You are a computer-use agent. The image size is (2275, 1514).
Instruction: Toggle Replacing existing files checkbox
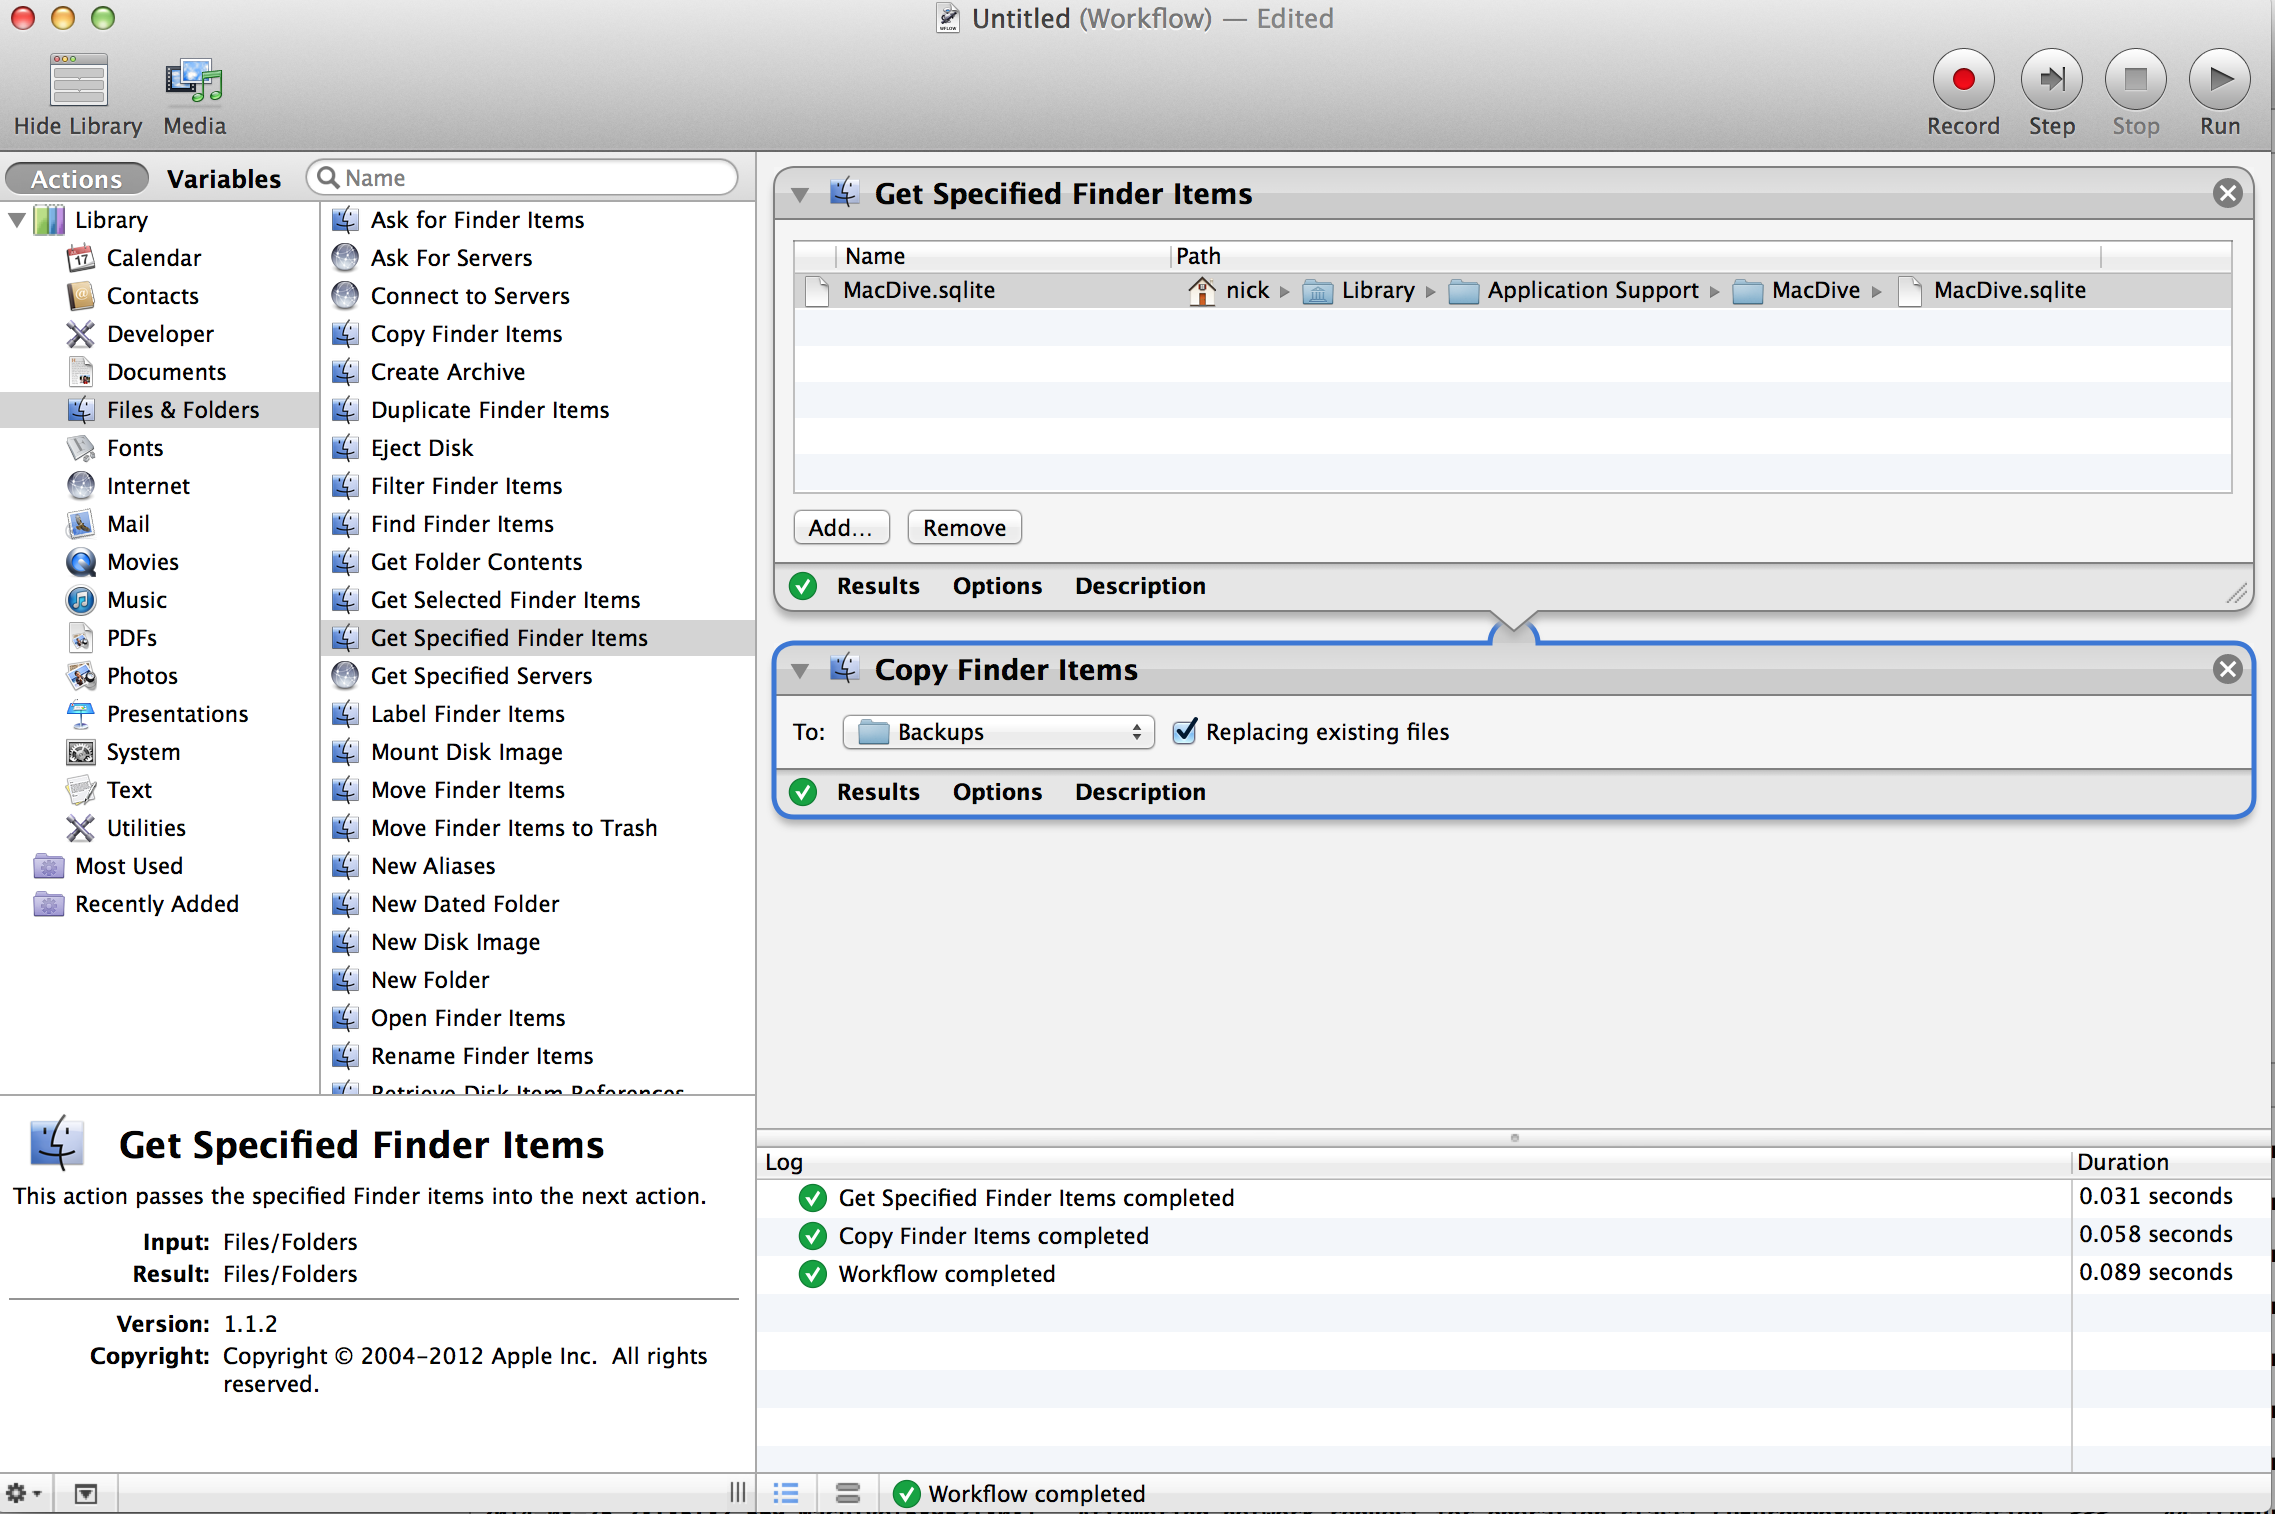coord(1184,732)
